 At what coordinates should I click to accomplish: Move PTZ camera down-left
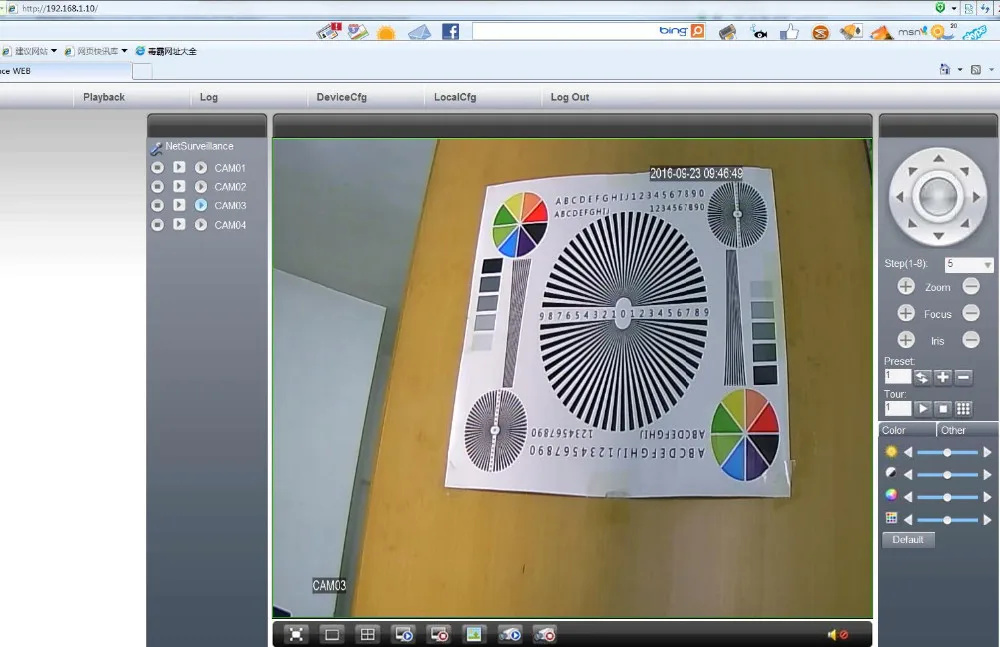(x=912, y=223)
